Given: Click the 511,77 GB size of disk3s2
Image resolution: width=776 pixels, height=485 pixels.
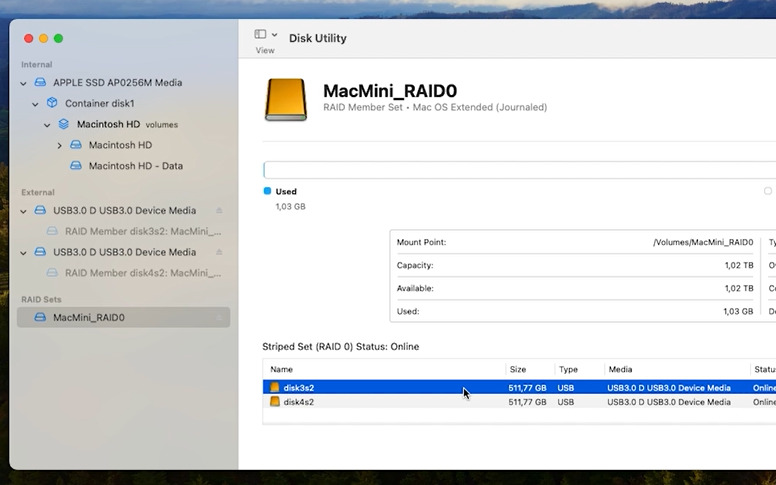Looking at the screenshot, I should pos(528,388).
